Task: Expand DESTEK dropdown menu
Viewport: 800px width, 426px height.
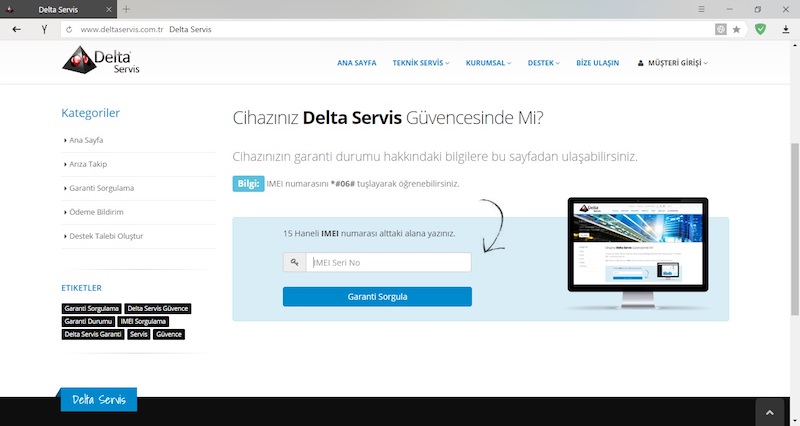Action: [543, 63]
